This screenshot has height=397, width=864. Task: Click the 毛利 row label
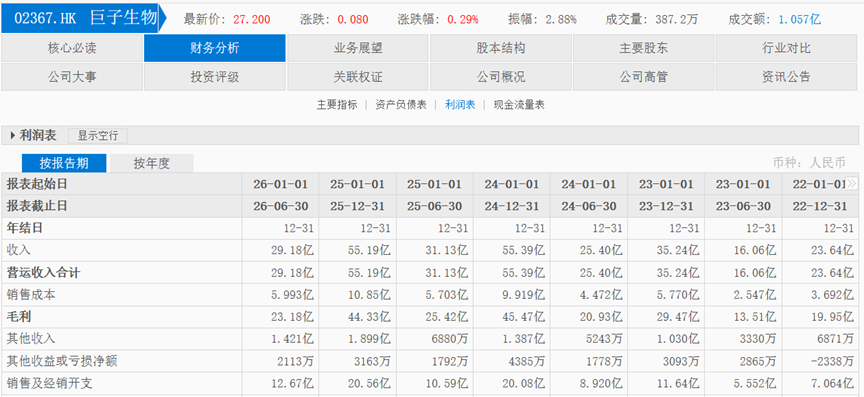[x=19, y=317]
